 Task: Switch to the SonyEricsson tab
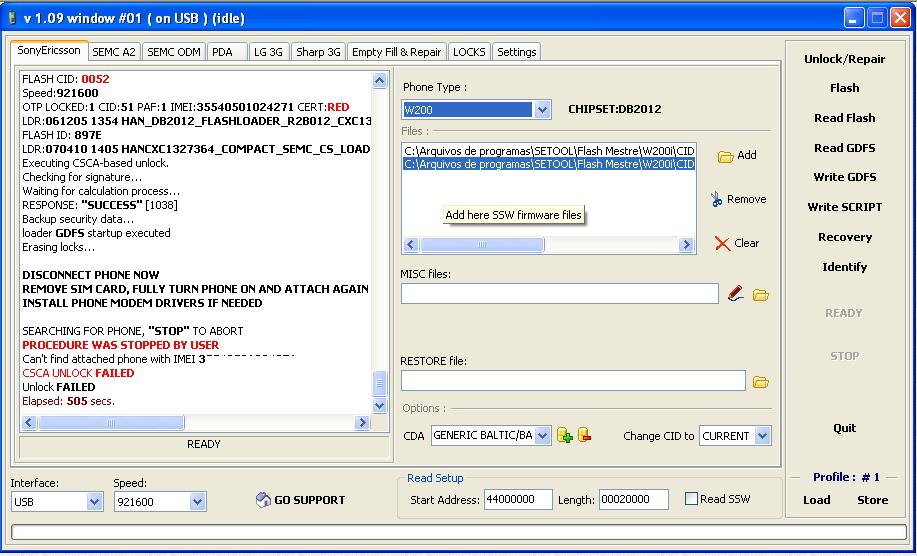[49, 50]
